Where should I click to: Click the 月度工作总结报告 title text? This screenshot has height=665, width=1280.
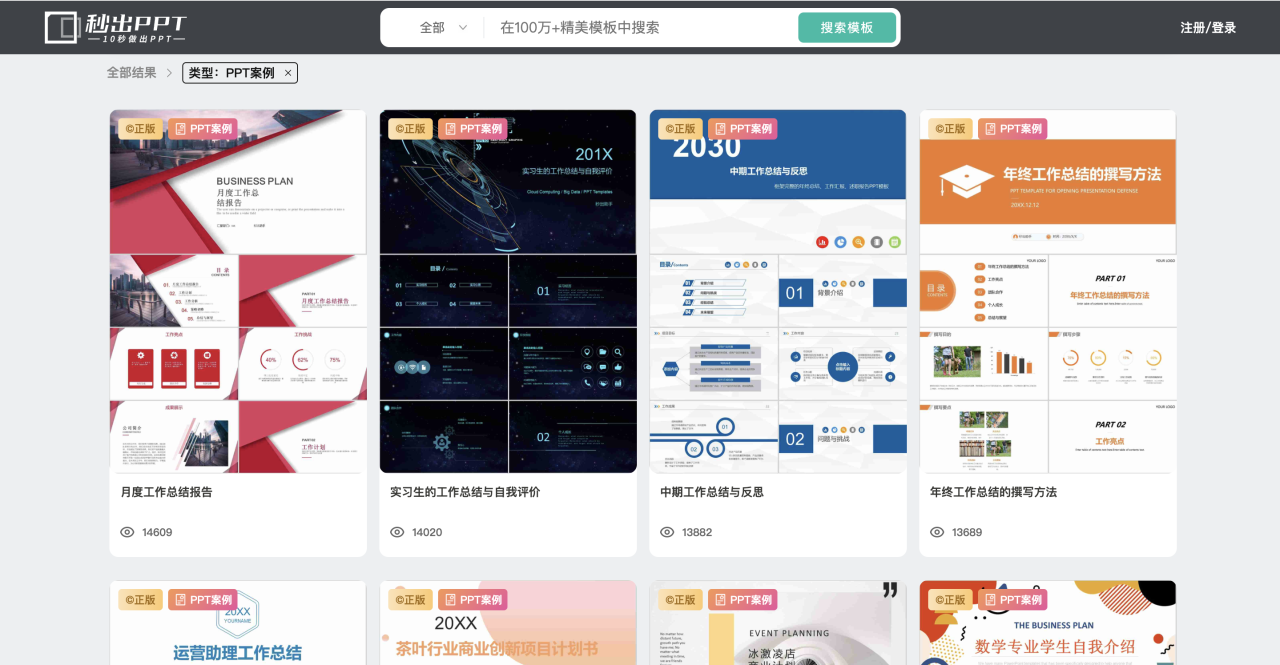tap(166, 492)
